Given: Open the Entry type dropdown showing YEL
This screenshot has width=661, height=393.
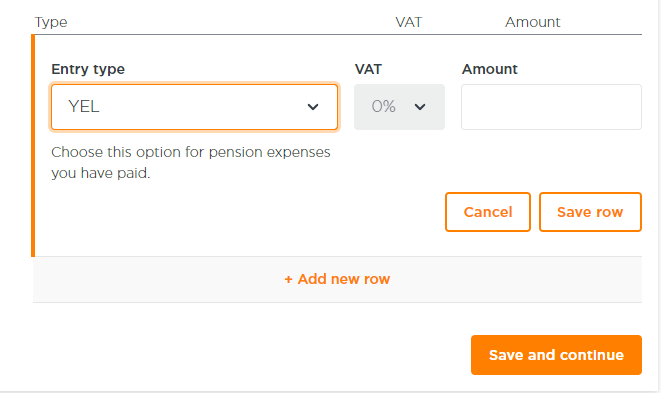Looking at the screenshot, I should pyautogui.click(x=194, y=107).
